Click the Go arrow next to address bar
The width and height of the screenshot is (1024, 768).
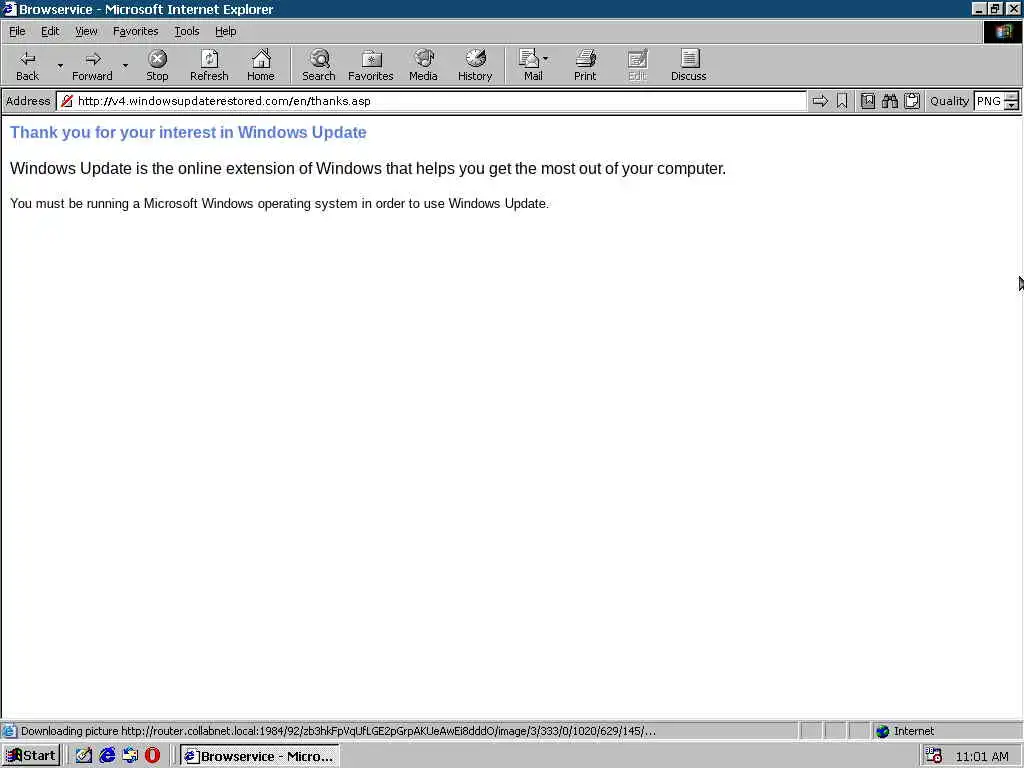(x=820, y=101)
